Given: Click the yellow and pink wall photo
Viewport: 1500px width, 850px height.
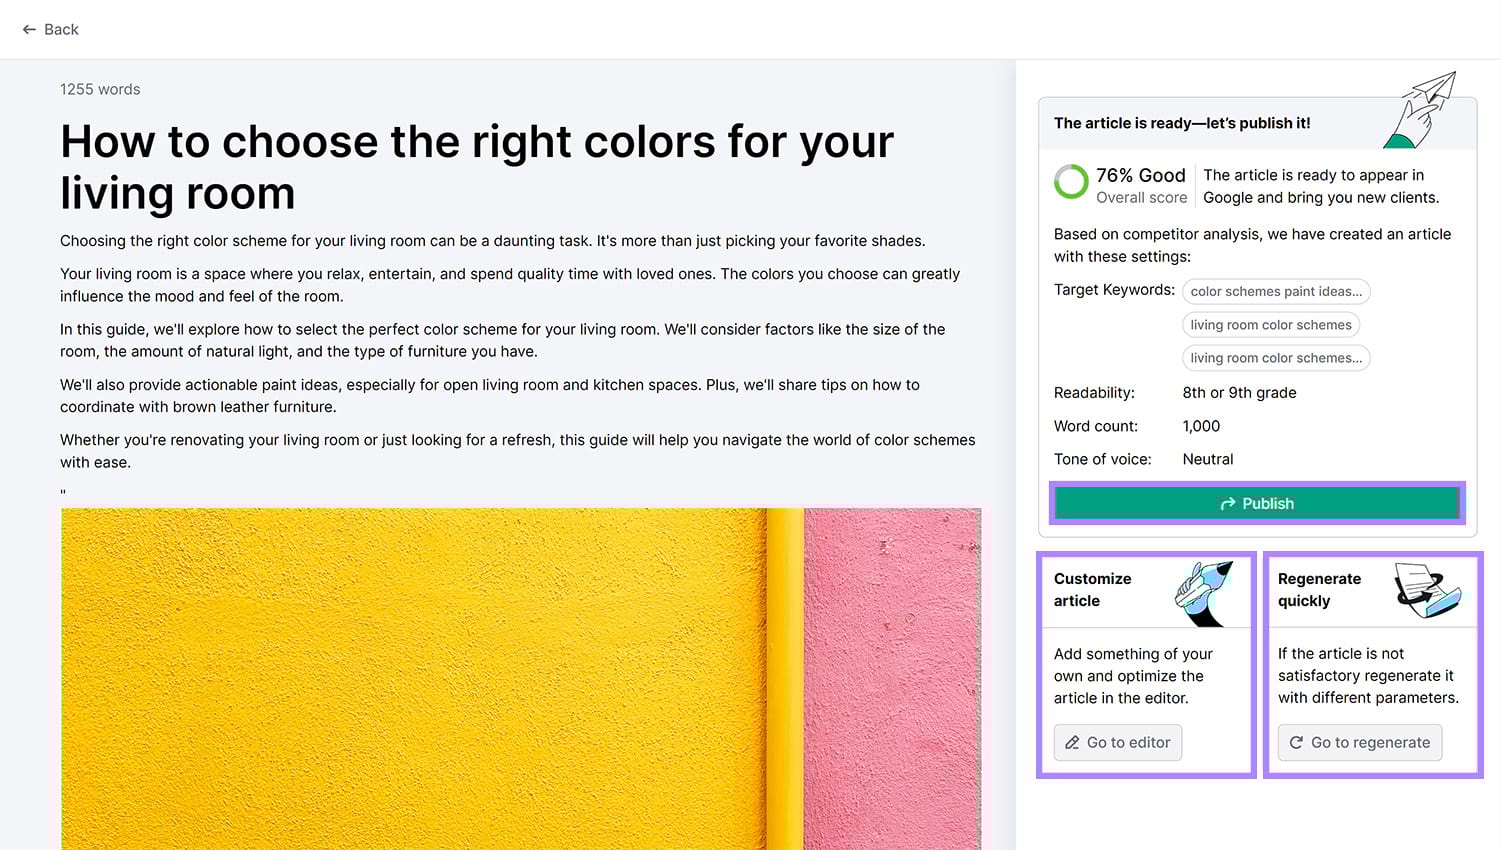Looking at the screenshot, I should 520,680.
